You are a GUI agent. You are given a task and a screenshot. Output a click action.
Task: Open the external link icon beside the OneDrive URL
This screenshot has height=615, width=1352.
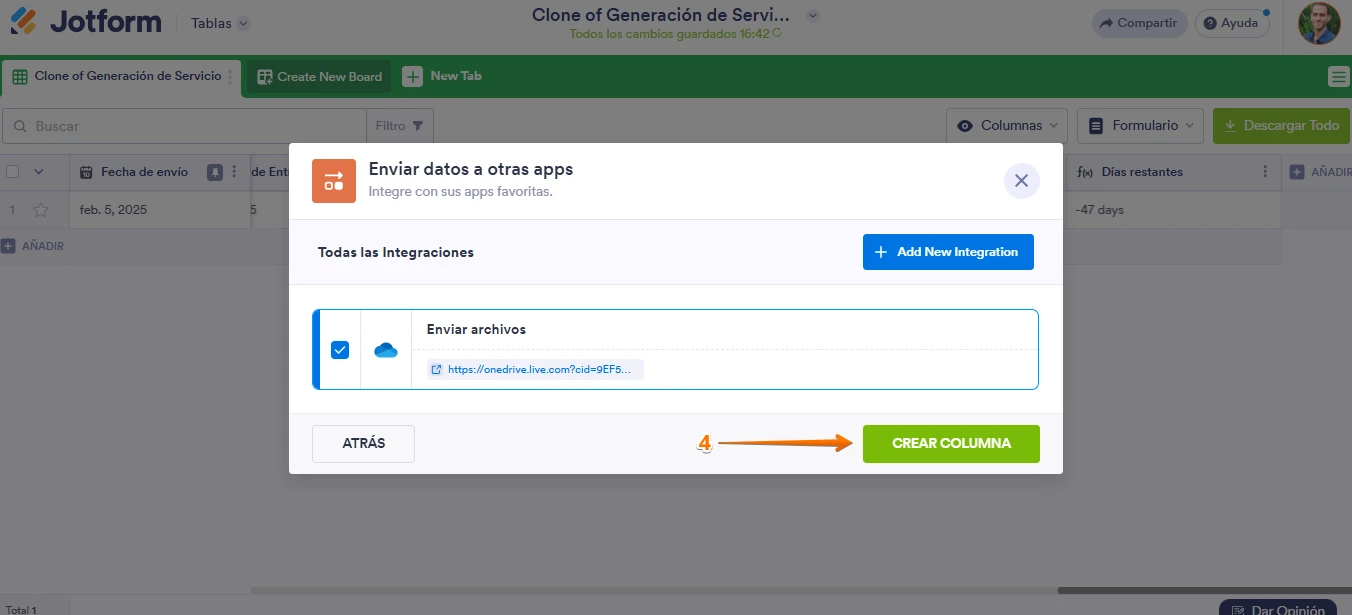point(436,369)
